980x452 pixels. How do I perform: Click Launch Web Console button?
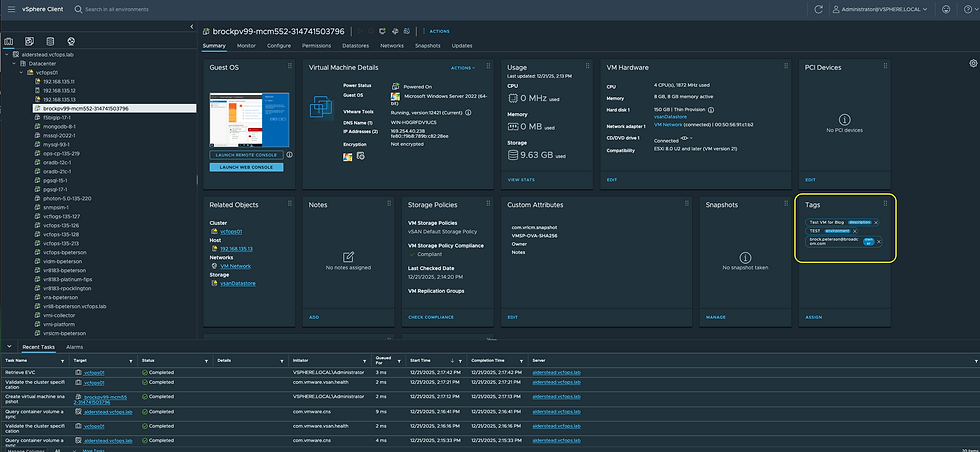246,167
